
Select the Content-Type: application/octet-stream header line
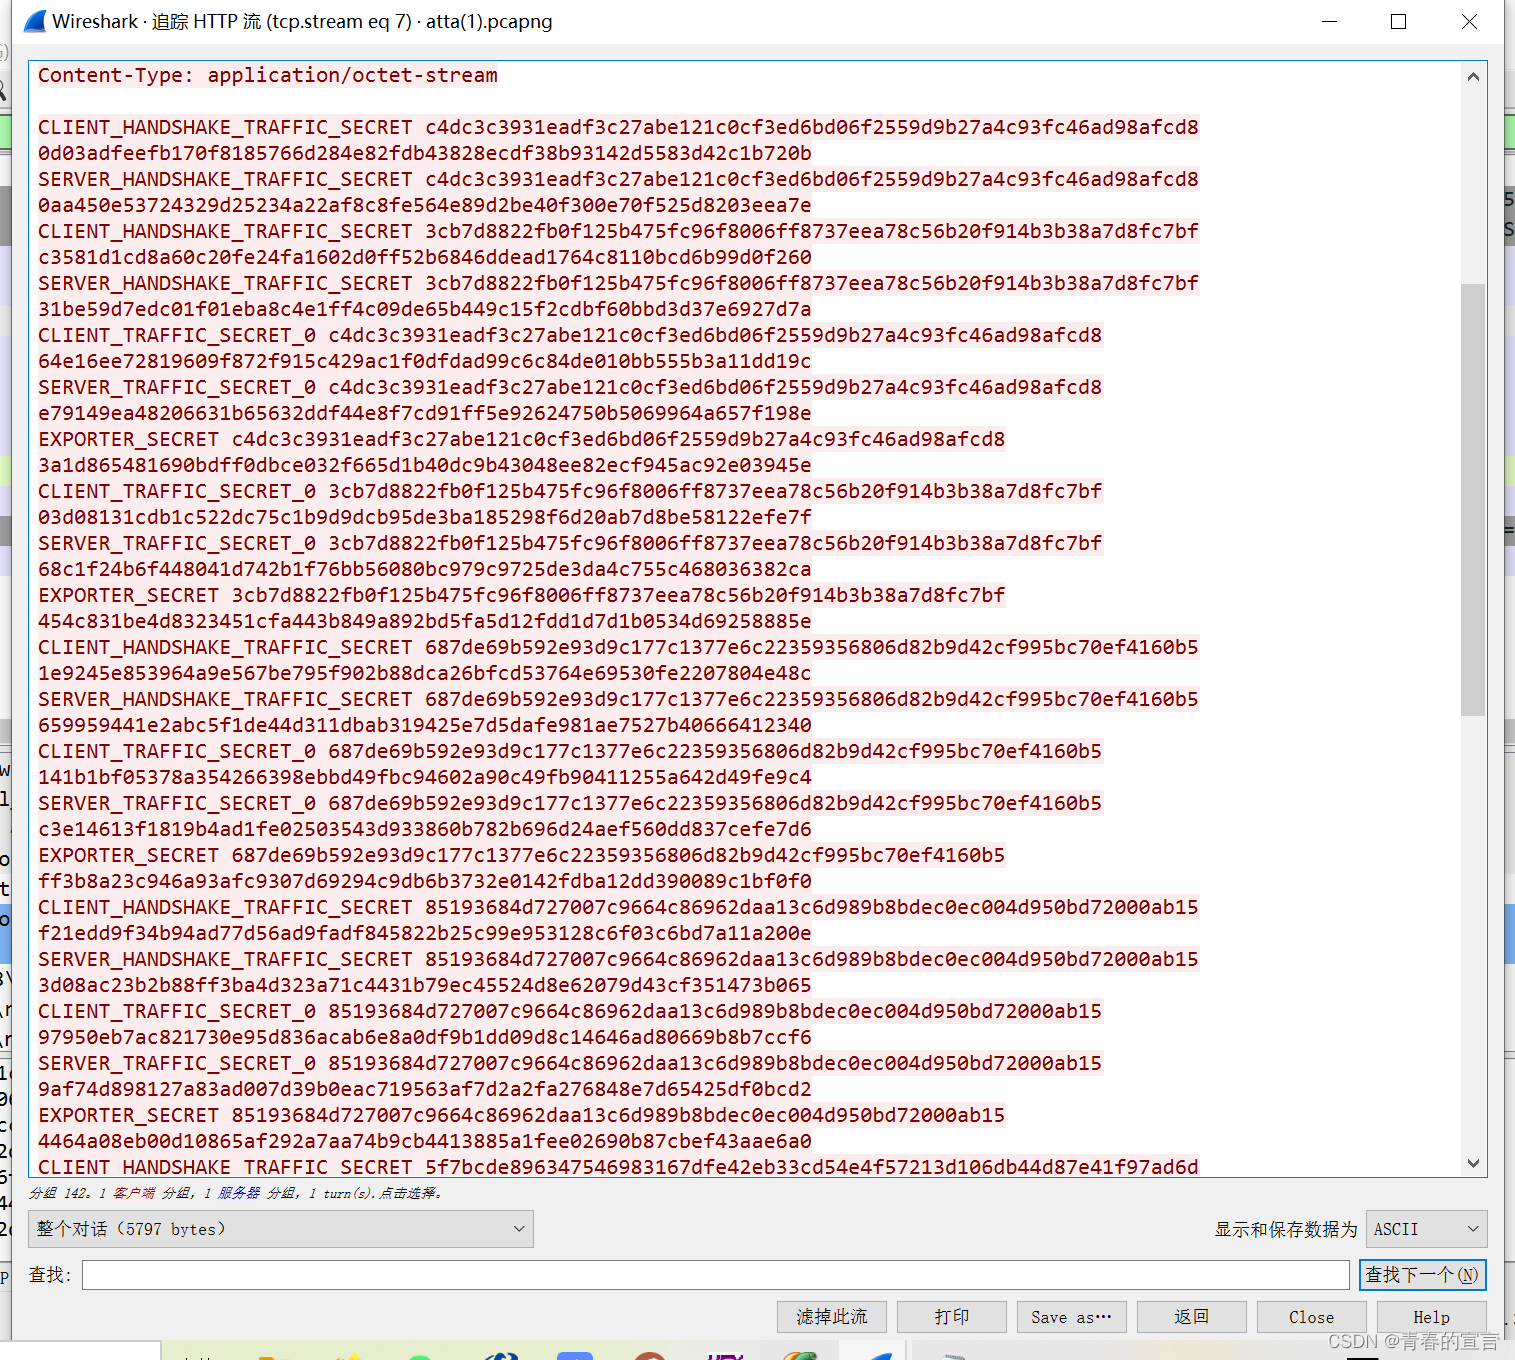(267, 75)
